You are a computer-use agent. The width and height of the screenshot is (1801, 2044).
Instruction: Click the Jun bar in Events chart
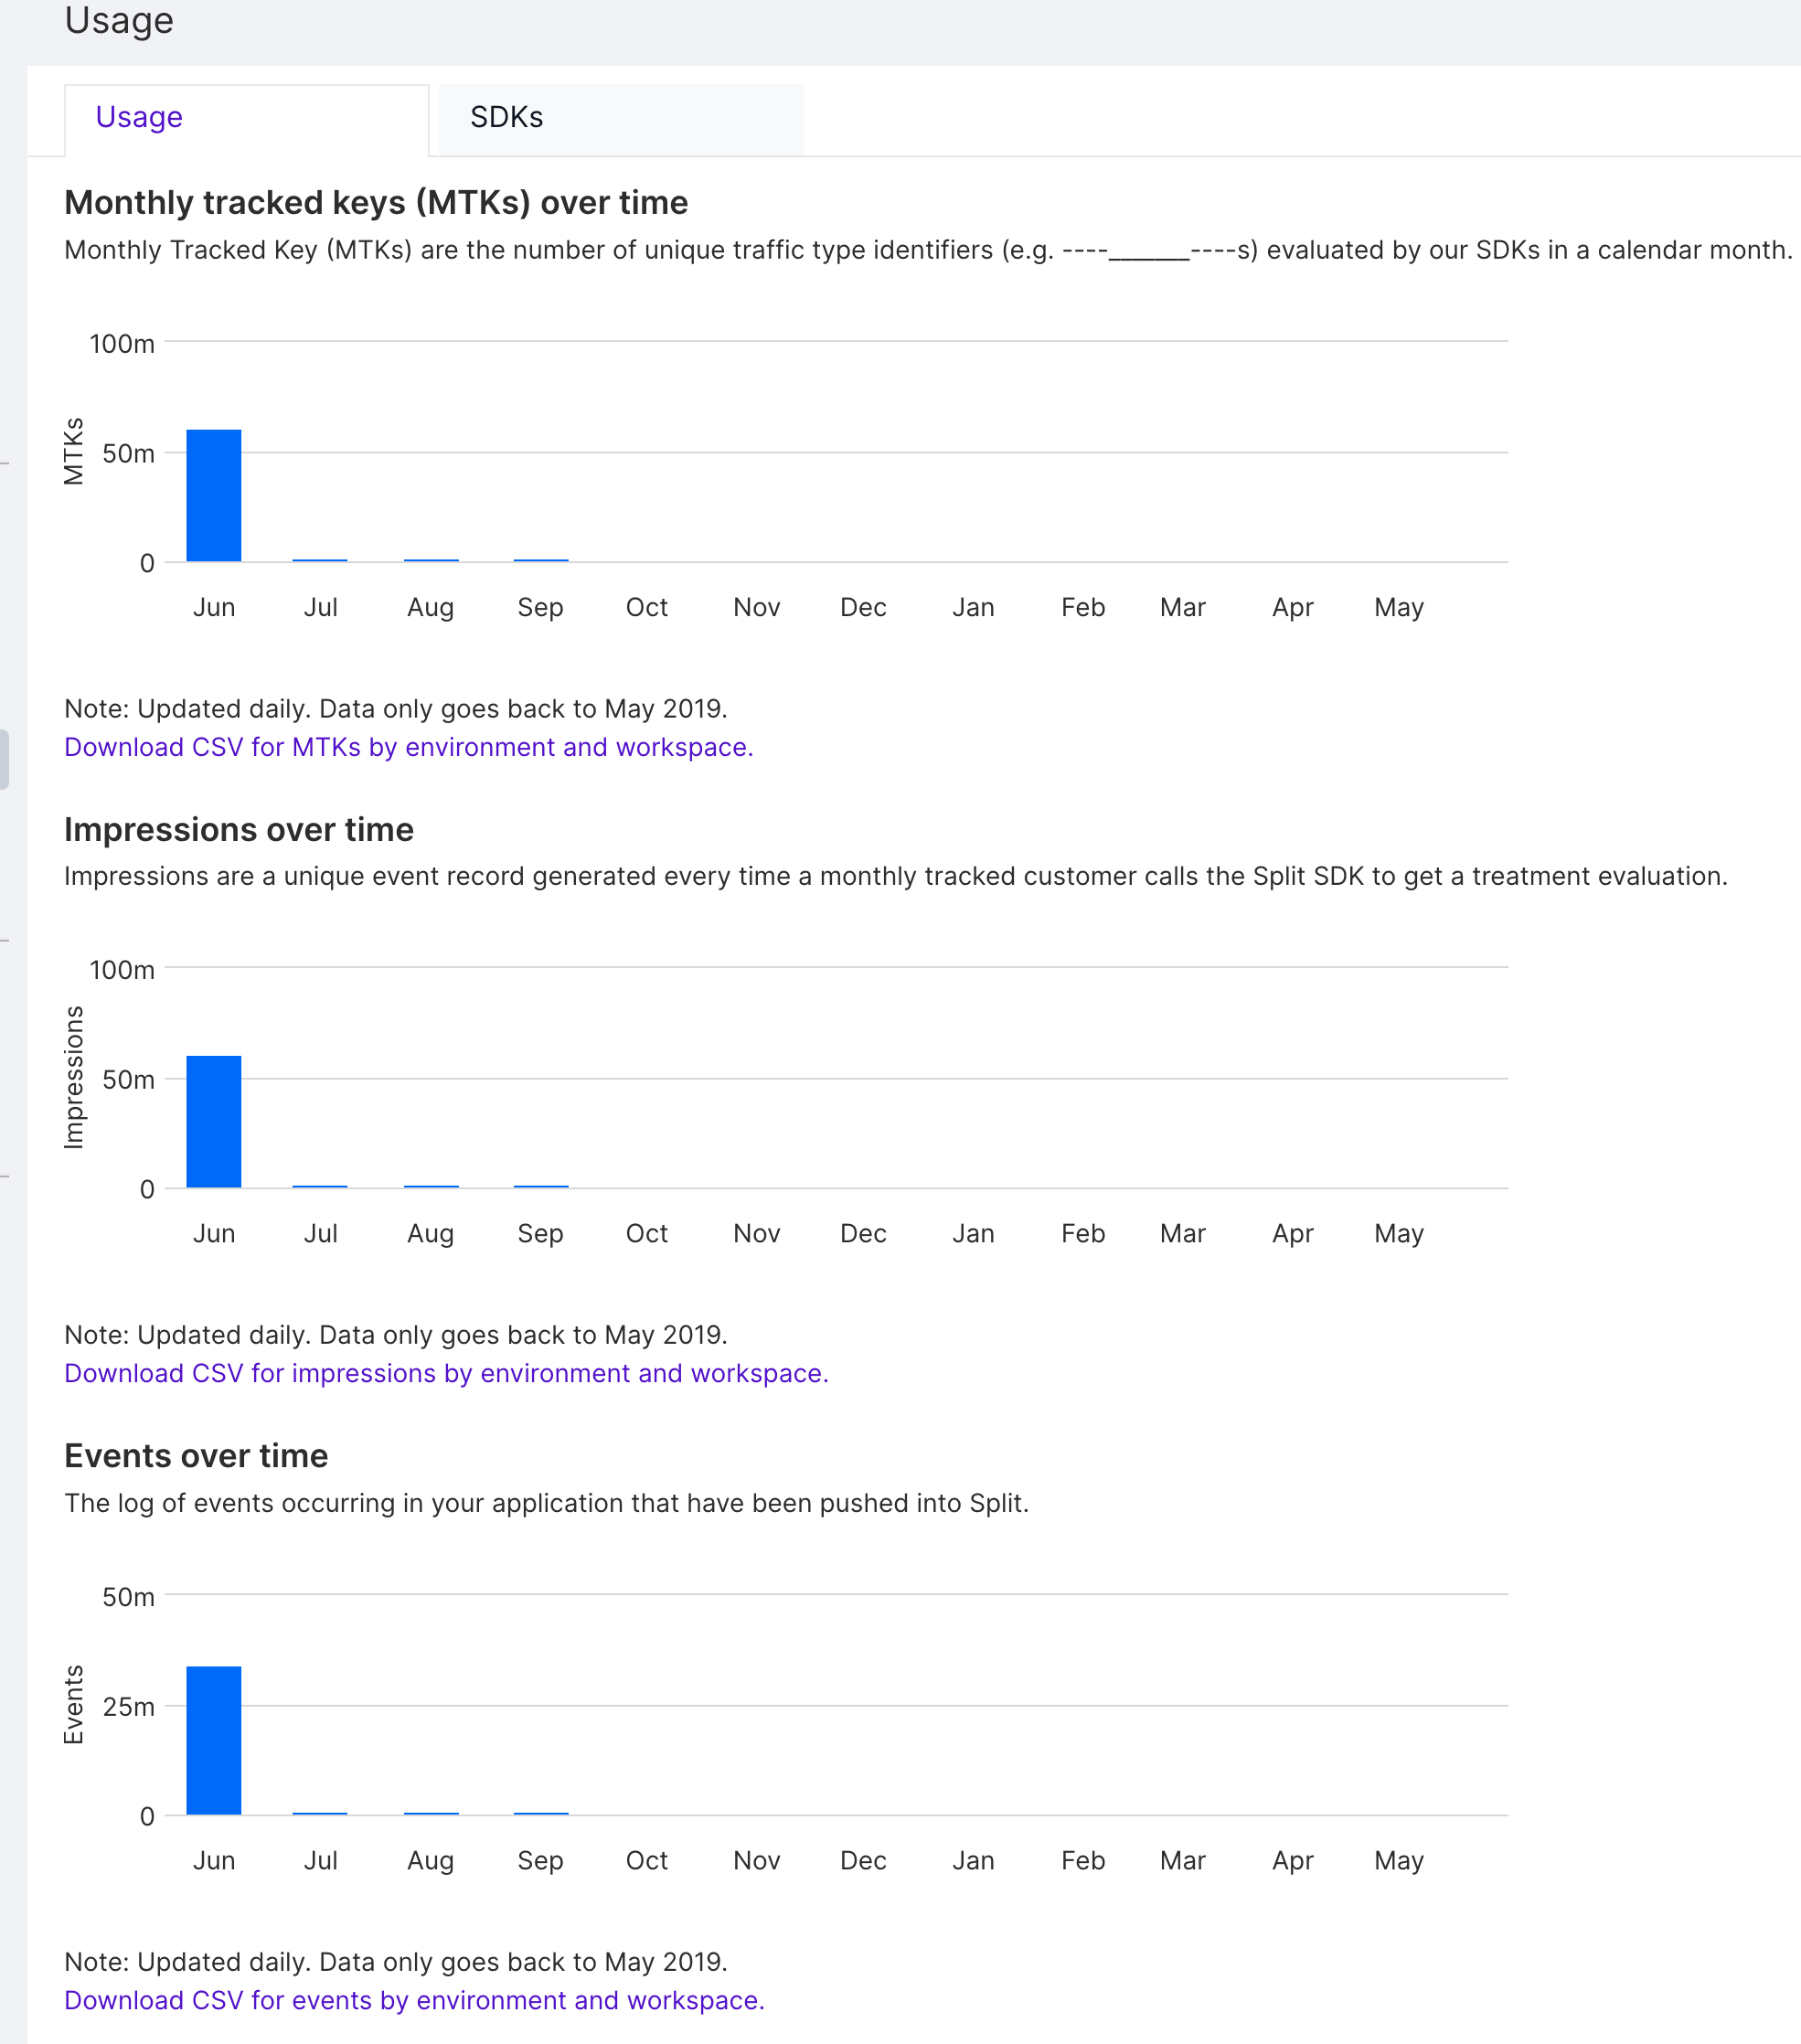click(x=214, y=1740)
